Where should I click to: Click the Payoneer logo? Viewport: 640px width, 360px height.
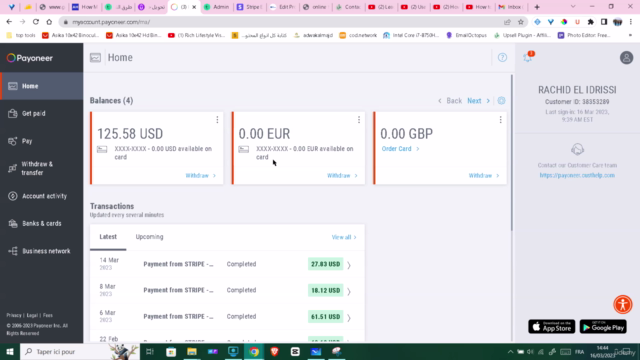30,58
